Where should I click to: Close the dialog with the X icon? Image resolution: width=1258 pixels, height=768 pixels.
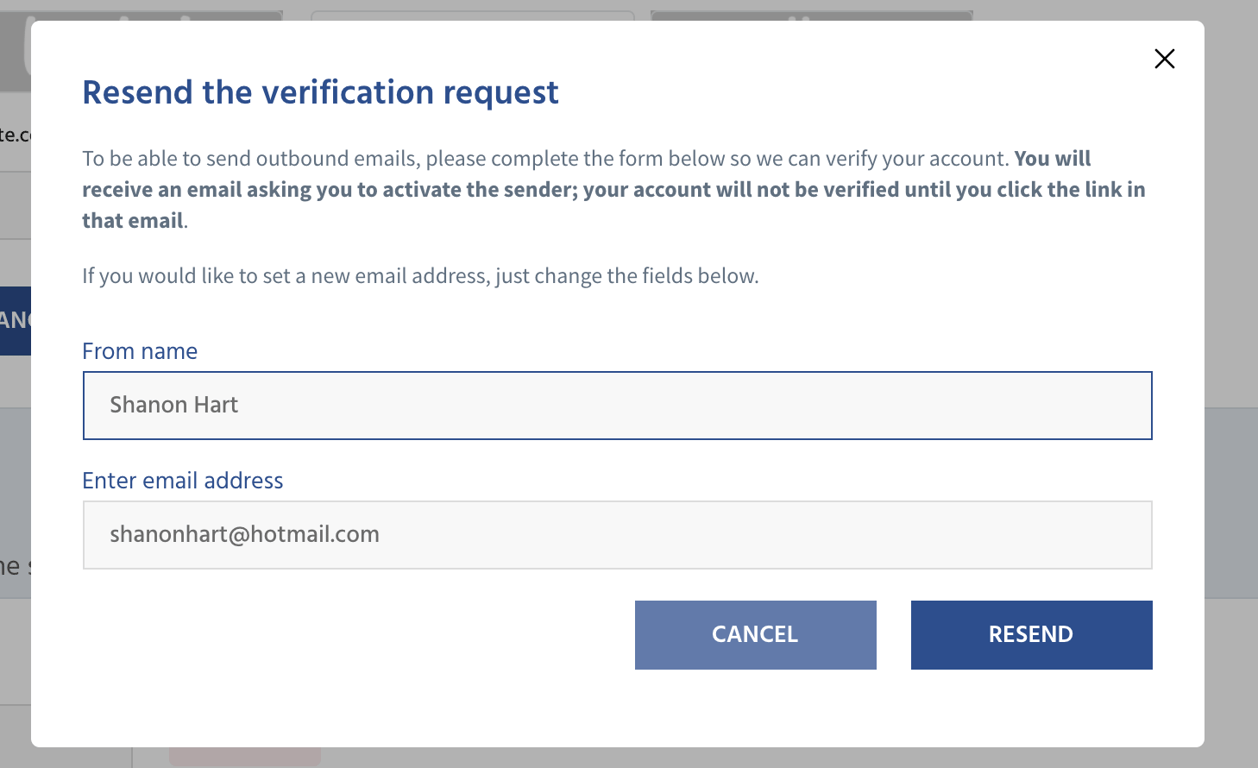[x=1164, y=59]
